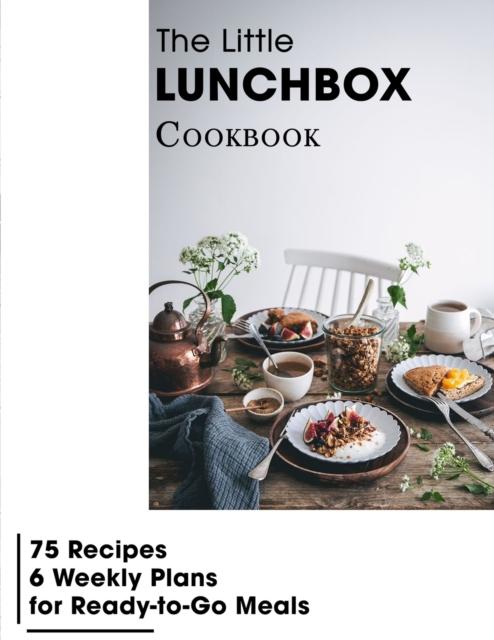The height and width of the screenshot is (640, 494).
Task: Click the "6 Weekly Plans" text
Action: click(x=123, y=578)
